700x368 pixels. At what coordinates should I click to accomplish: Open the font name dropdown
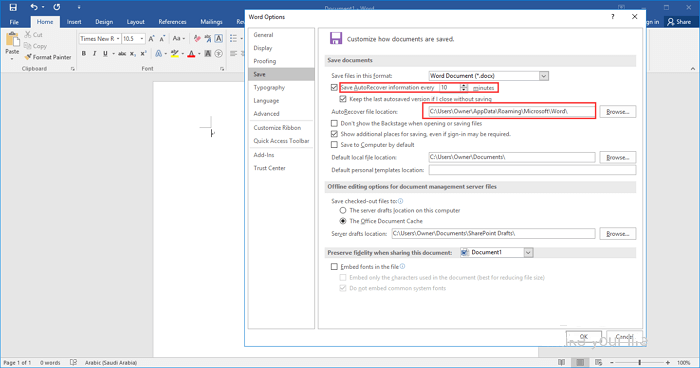click(118, 39)
